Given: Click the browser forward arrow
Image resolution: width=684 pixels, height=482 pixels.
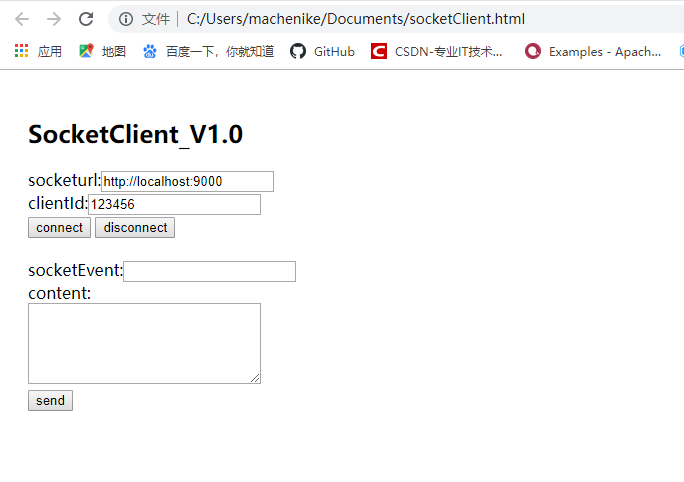Looking at the screenshot, I should point(54,19).
